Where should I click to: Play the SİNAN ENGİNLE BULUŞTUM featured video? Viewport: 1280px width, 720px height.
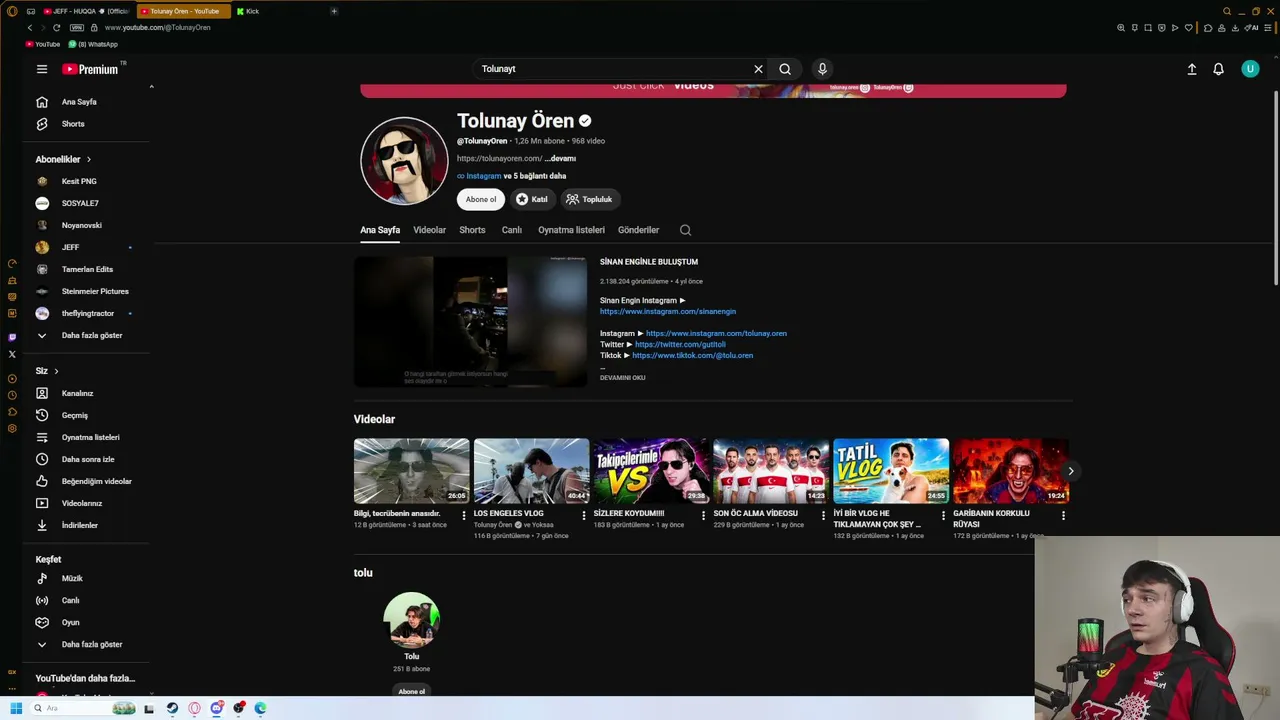pos(470,322)
